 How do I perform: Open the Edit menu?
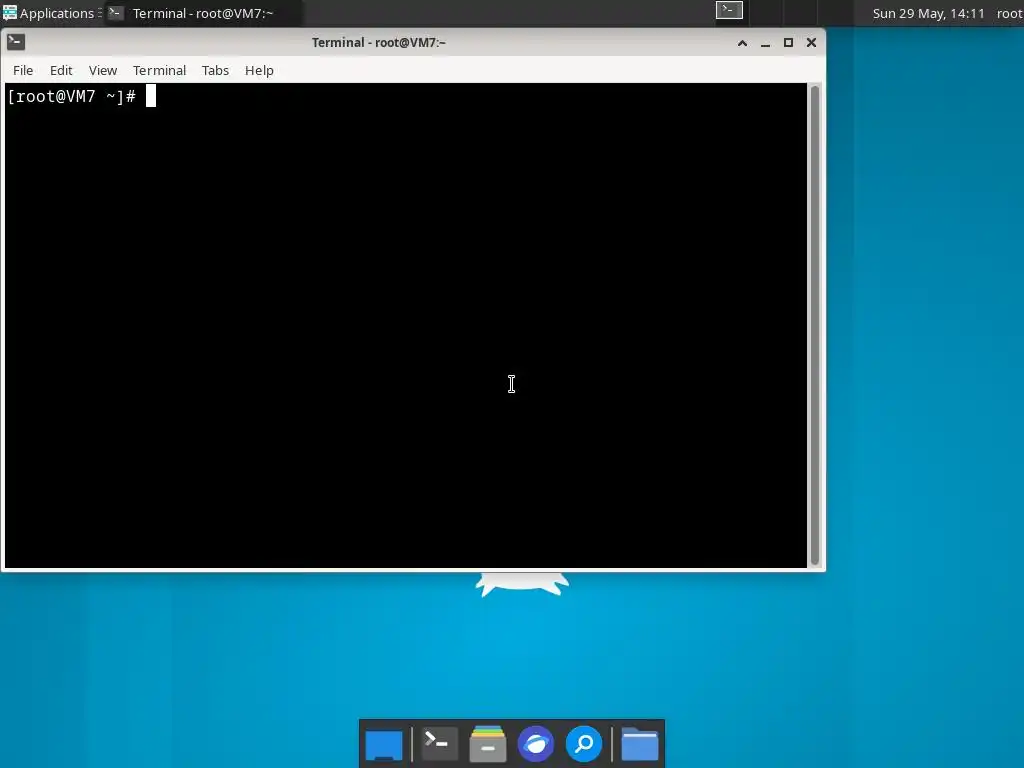(x=61, y=71)
